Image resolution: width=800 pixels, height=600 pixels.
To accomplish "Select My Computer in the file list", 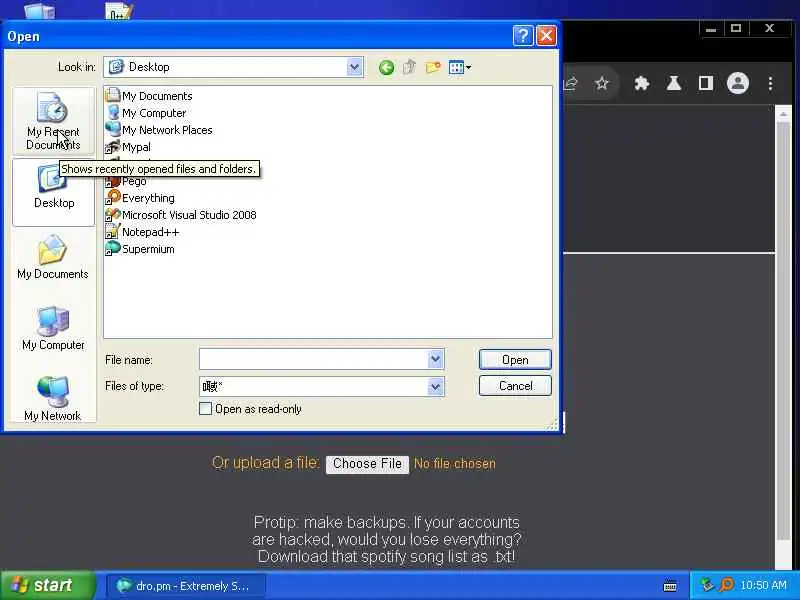I will (x=146, y=113).
